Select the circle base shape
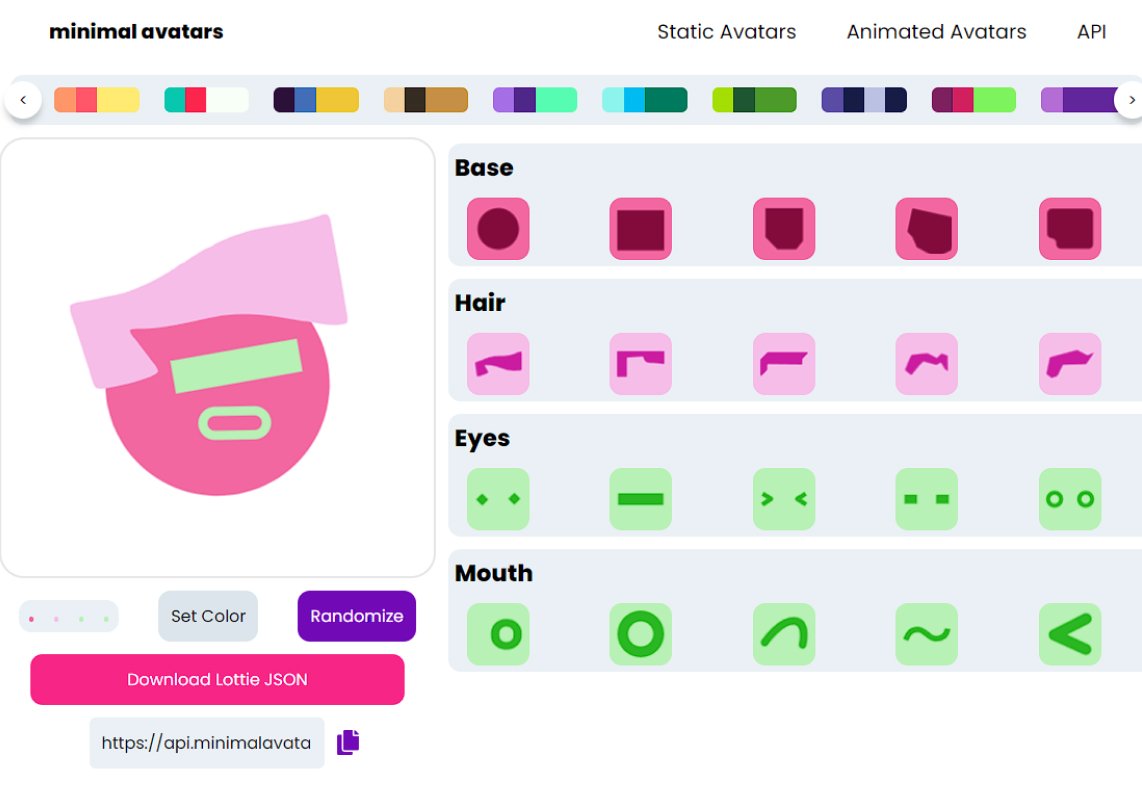The width and height of the screenshot is (1142, 791). (x=498, y=229)
